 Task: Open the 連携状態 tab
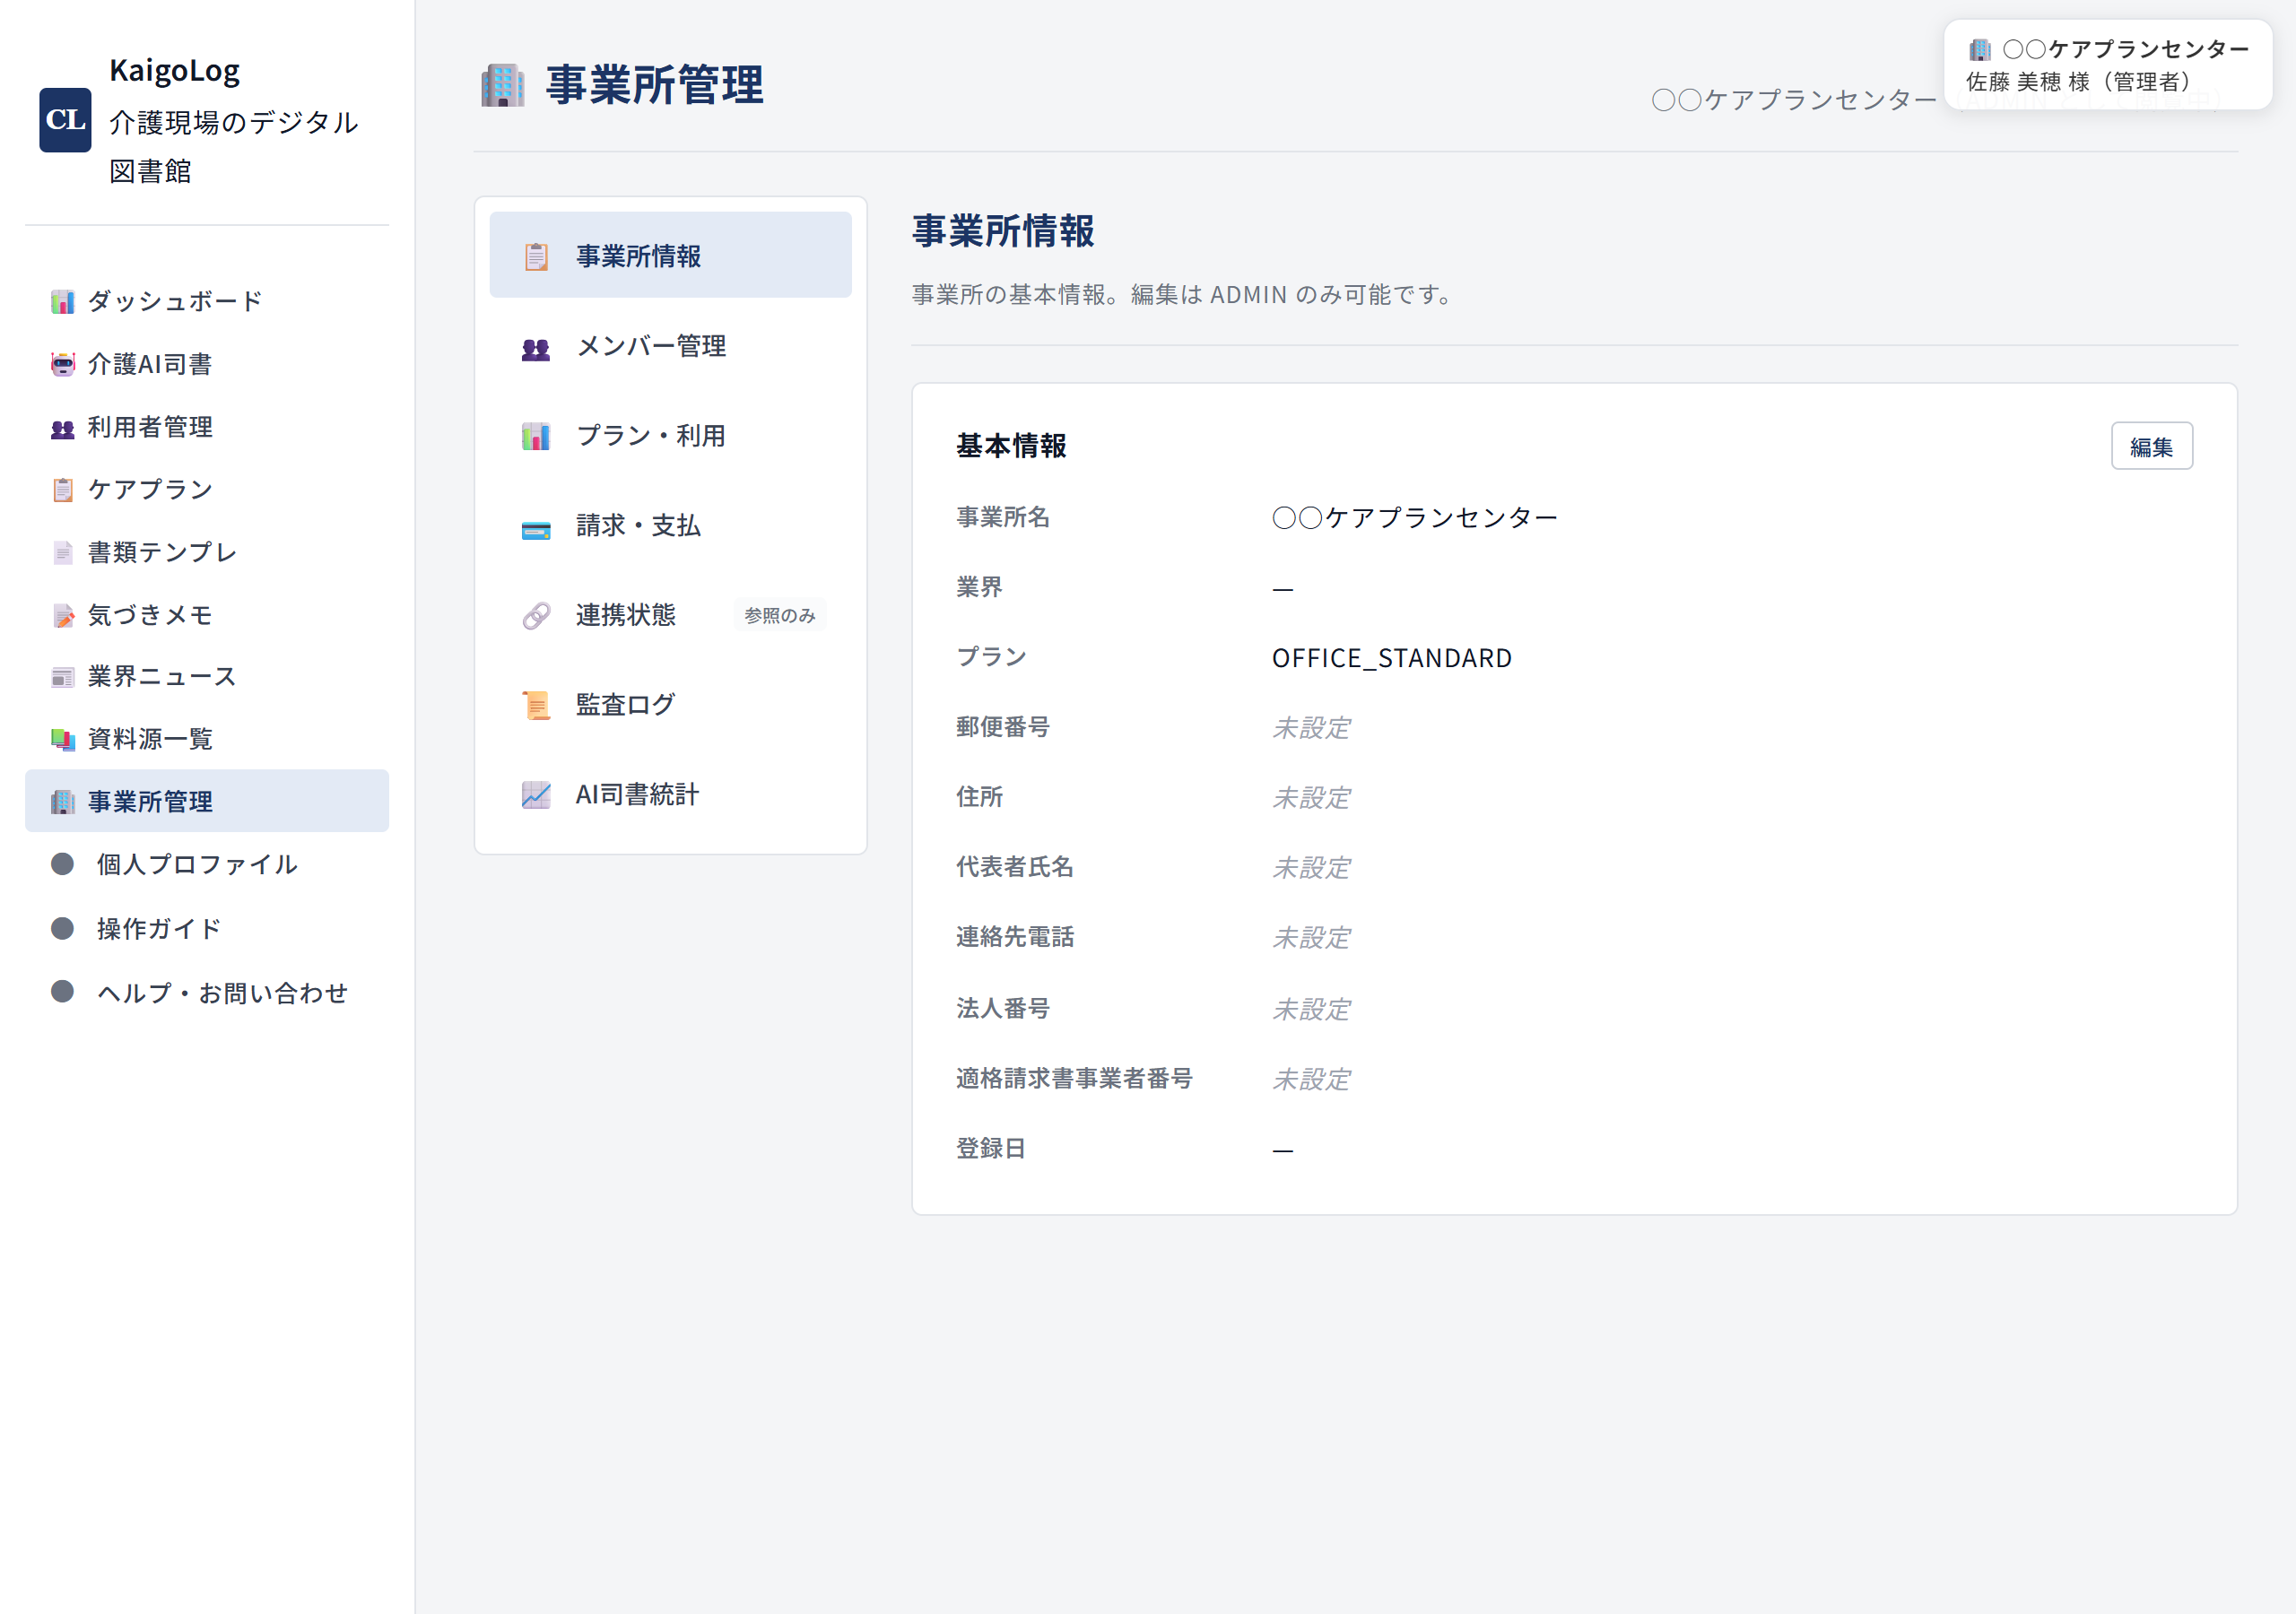click(x=670, y=615)
